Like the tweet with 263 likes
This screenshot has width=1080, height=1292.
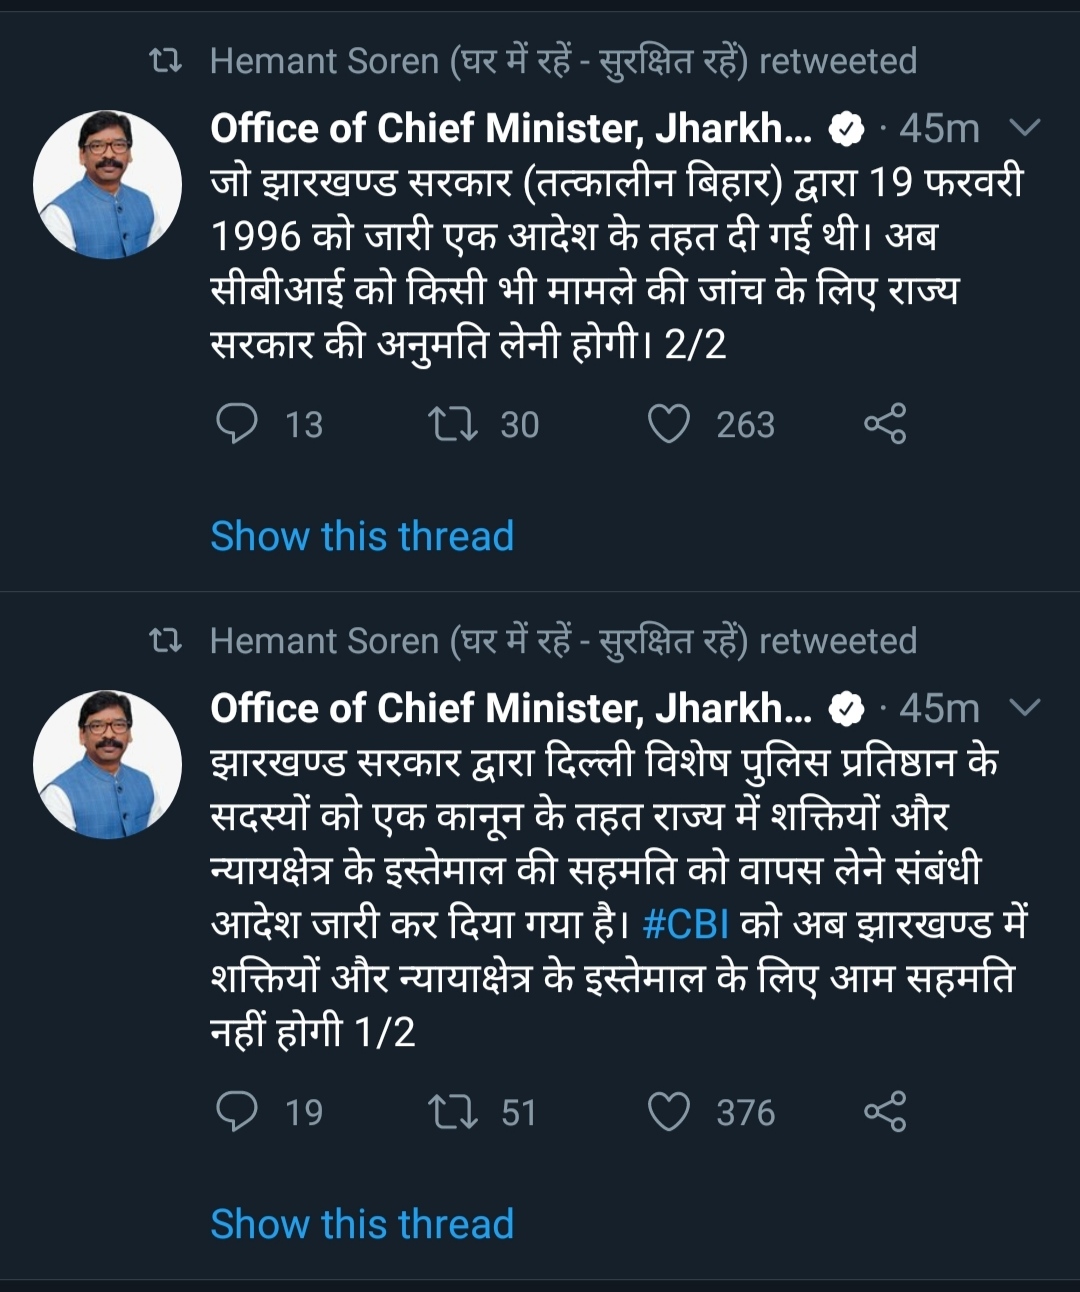point(669,424)
